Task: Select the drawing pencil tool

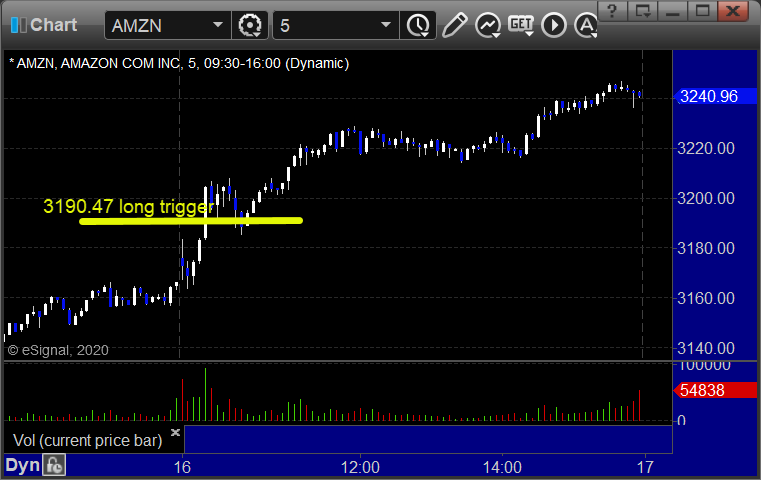Action: 454,25
